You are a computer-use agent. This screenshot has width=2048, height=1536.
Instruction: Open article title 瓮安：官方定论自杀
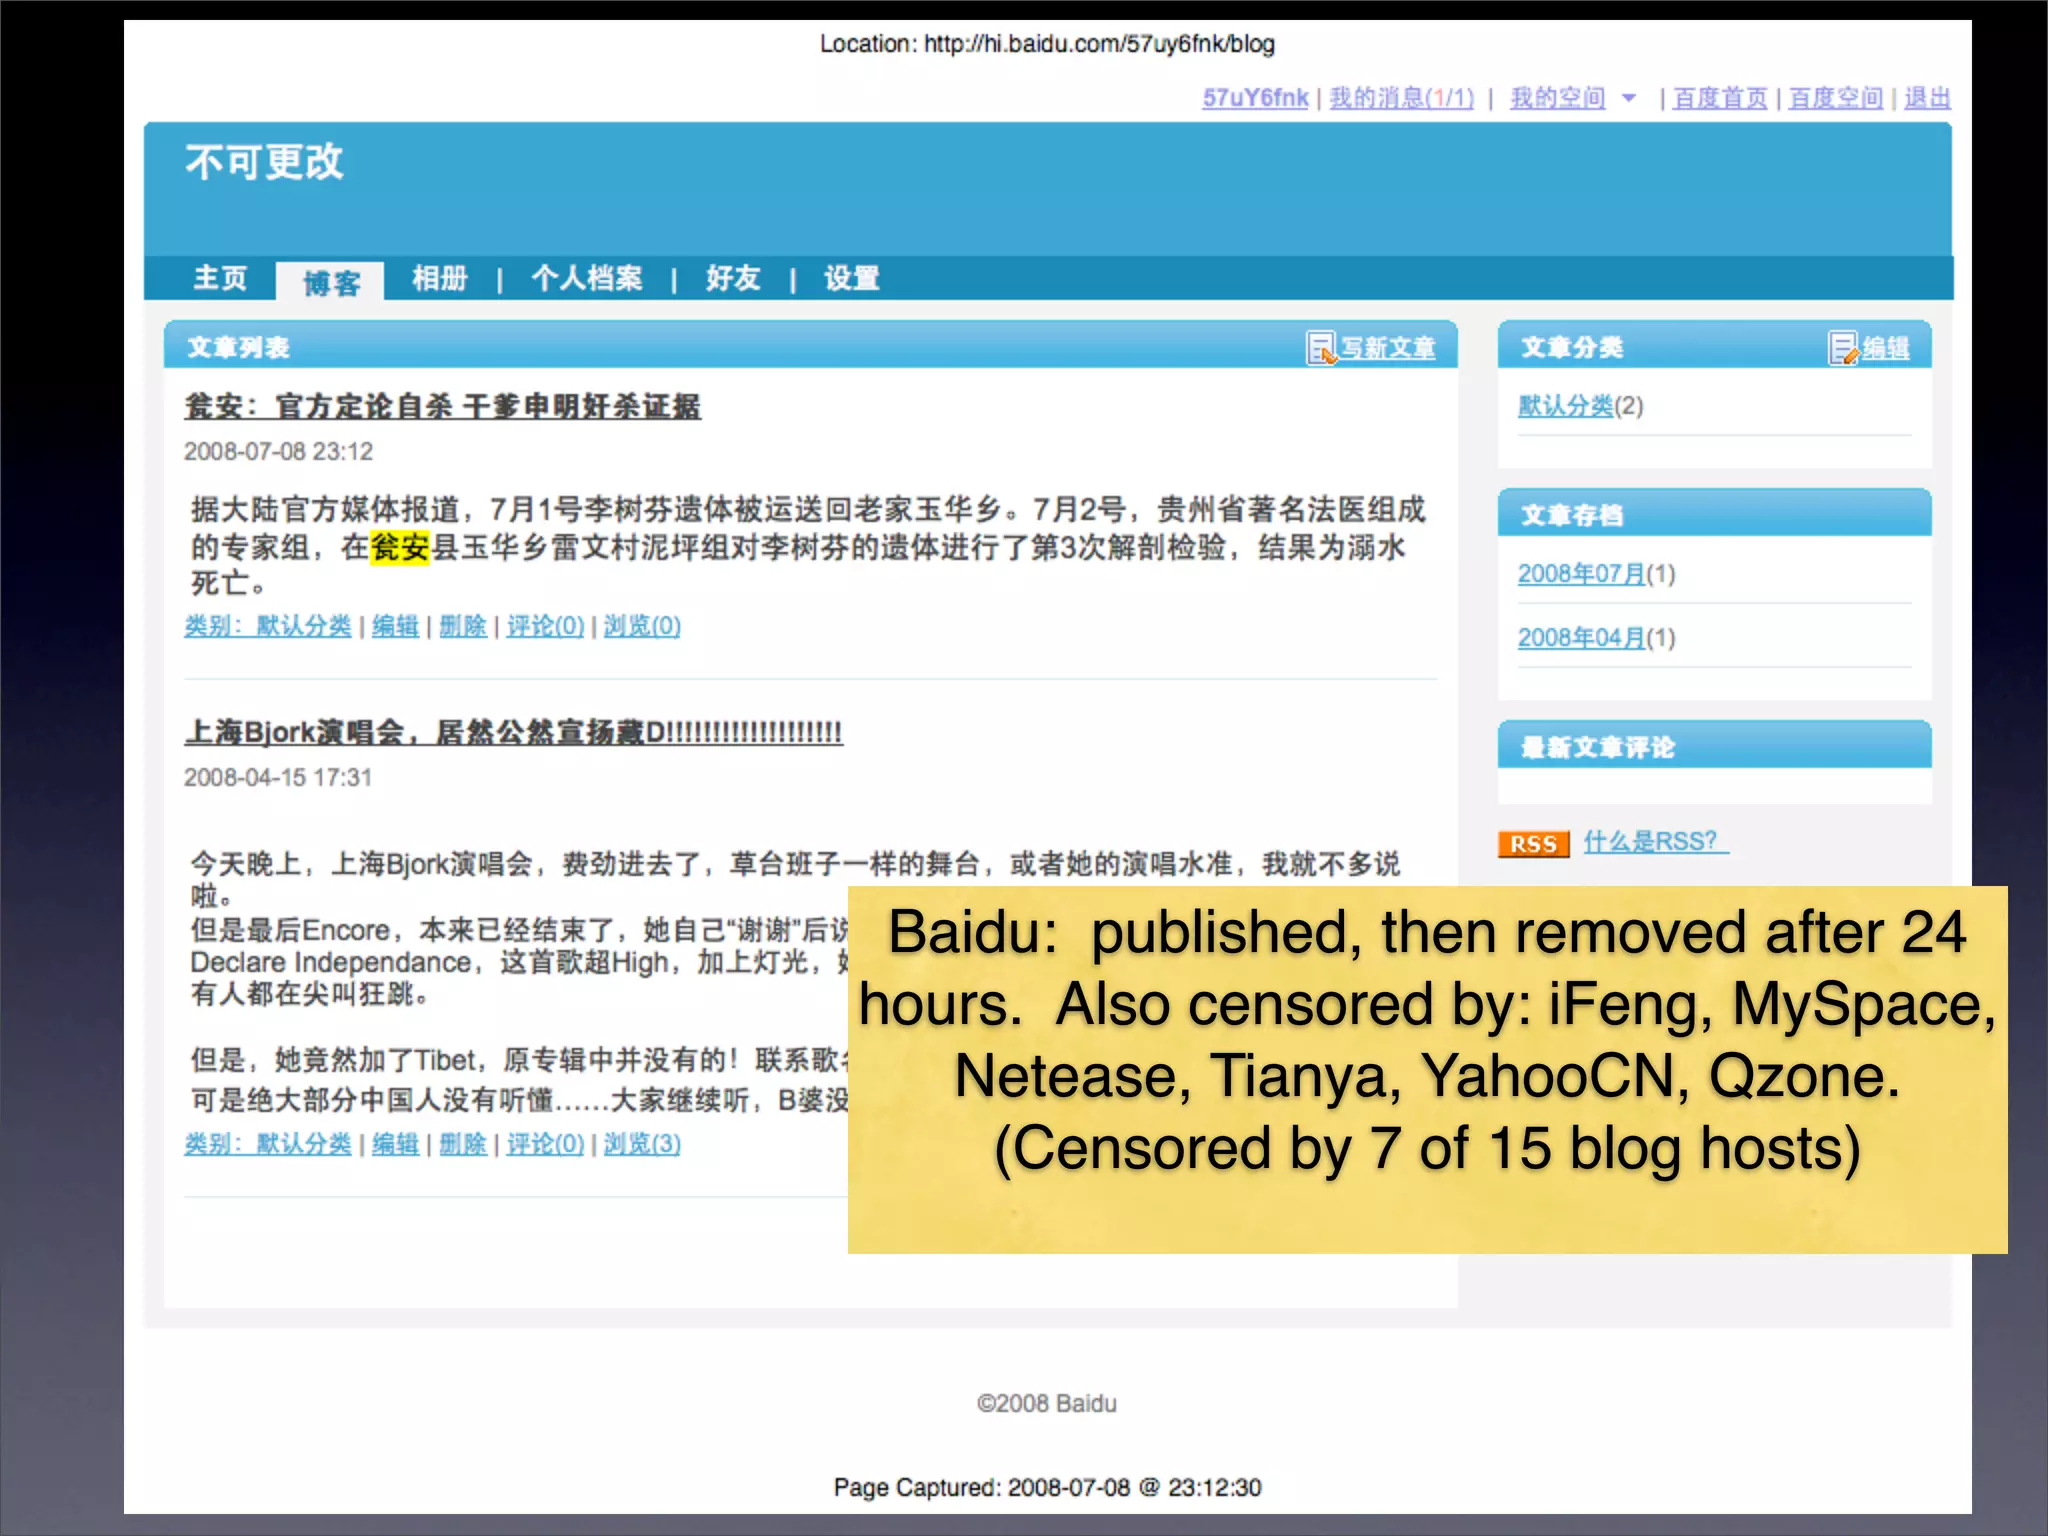(x=443, y=407)
